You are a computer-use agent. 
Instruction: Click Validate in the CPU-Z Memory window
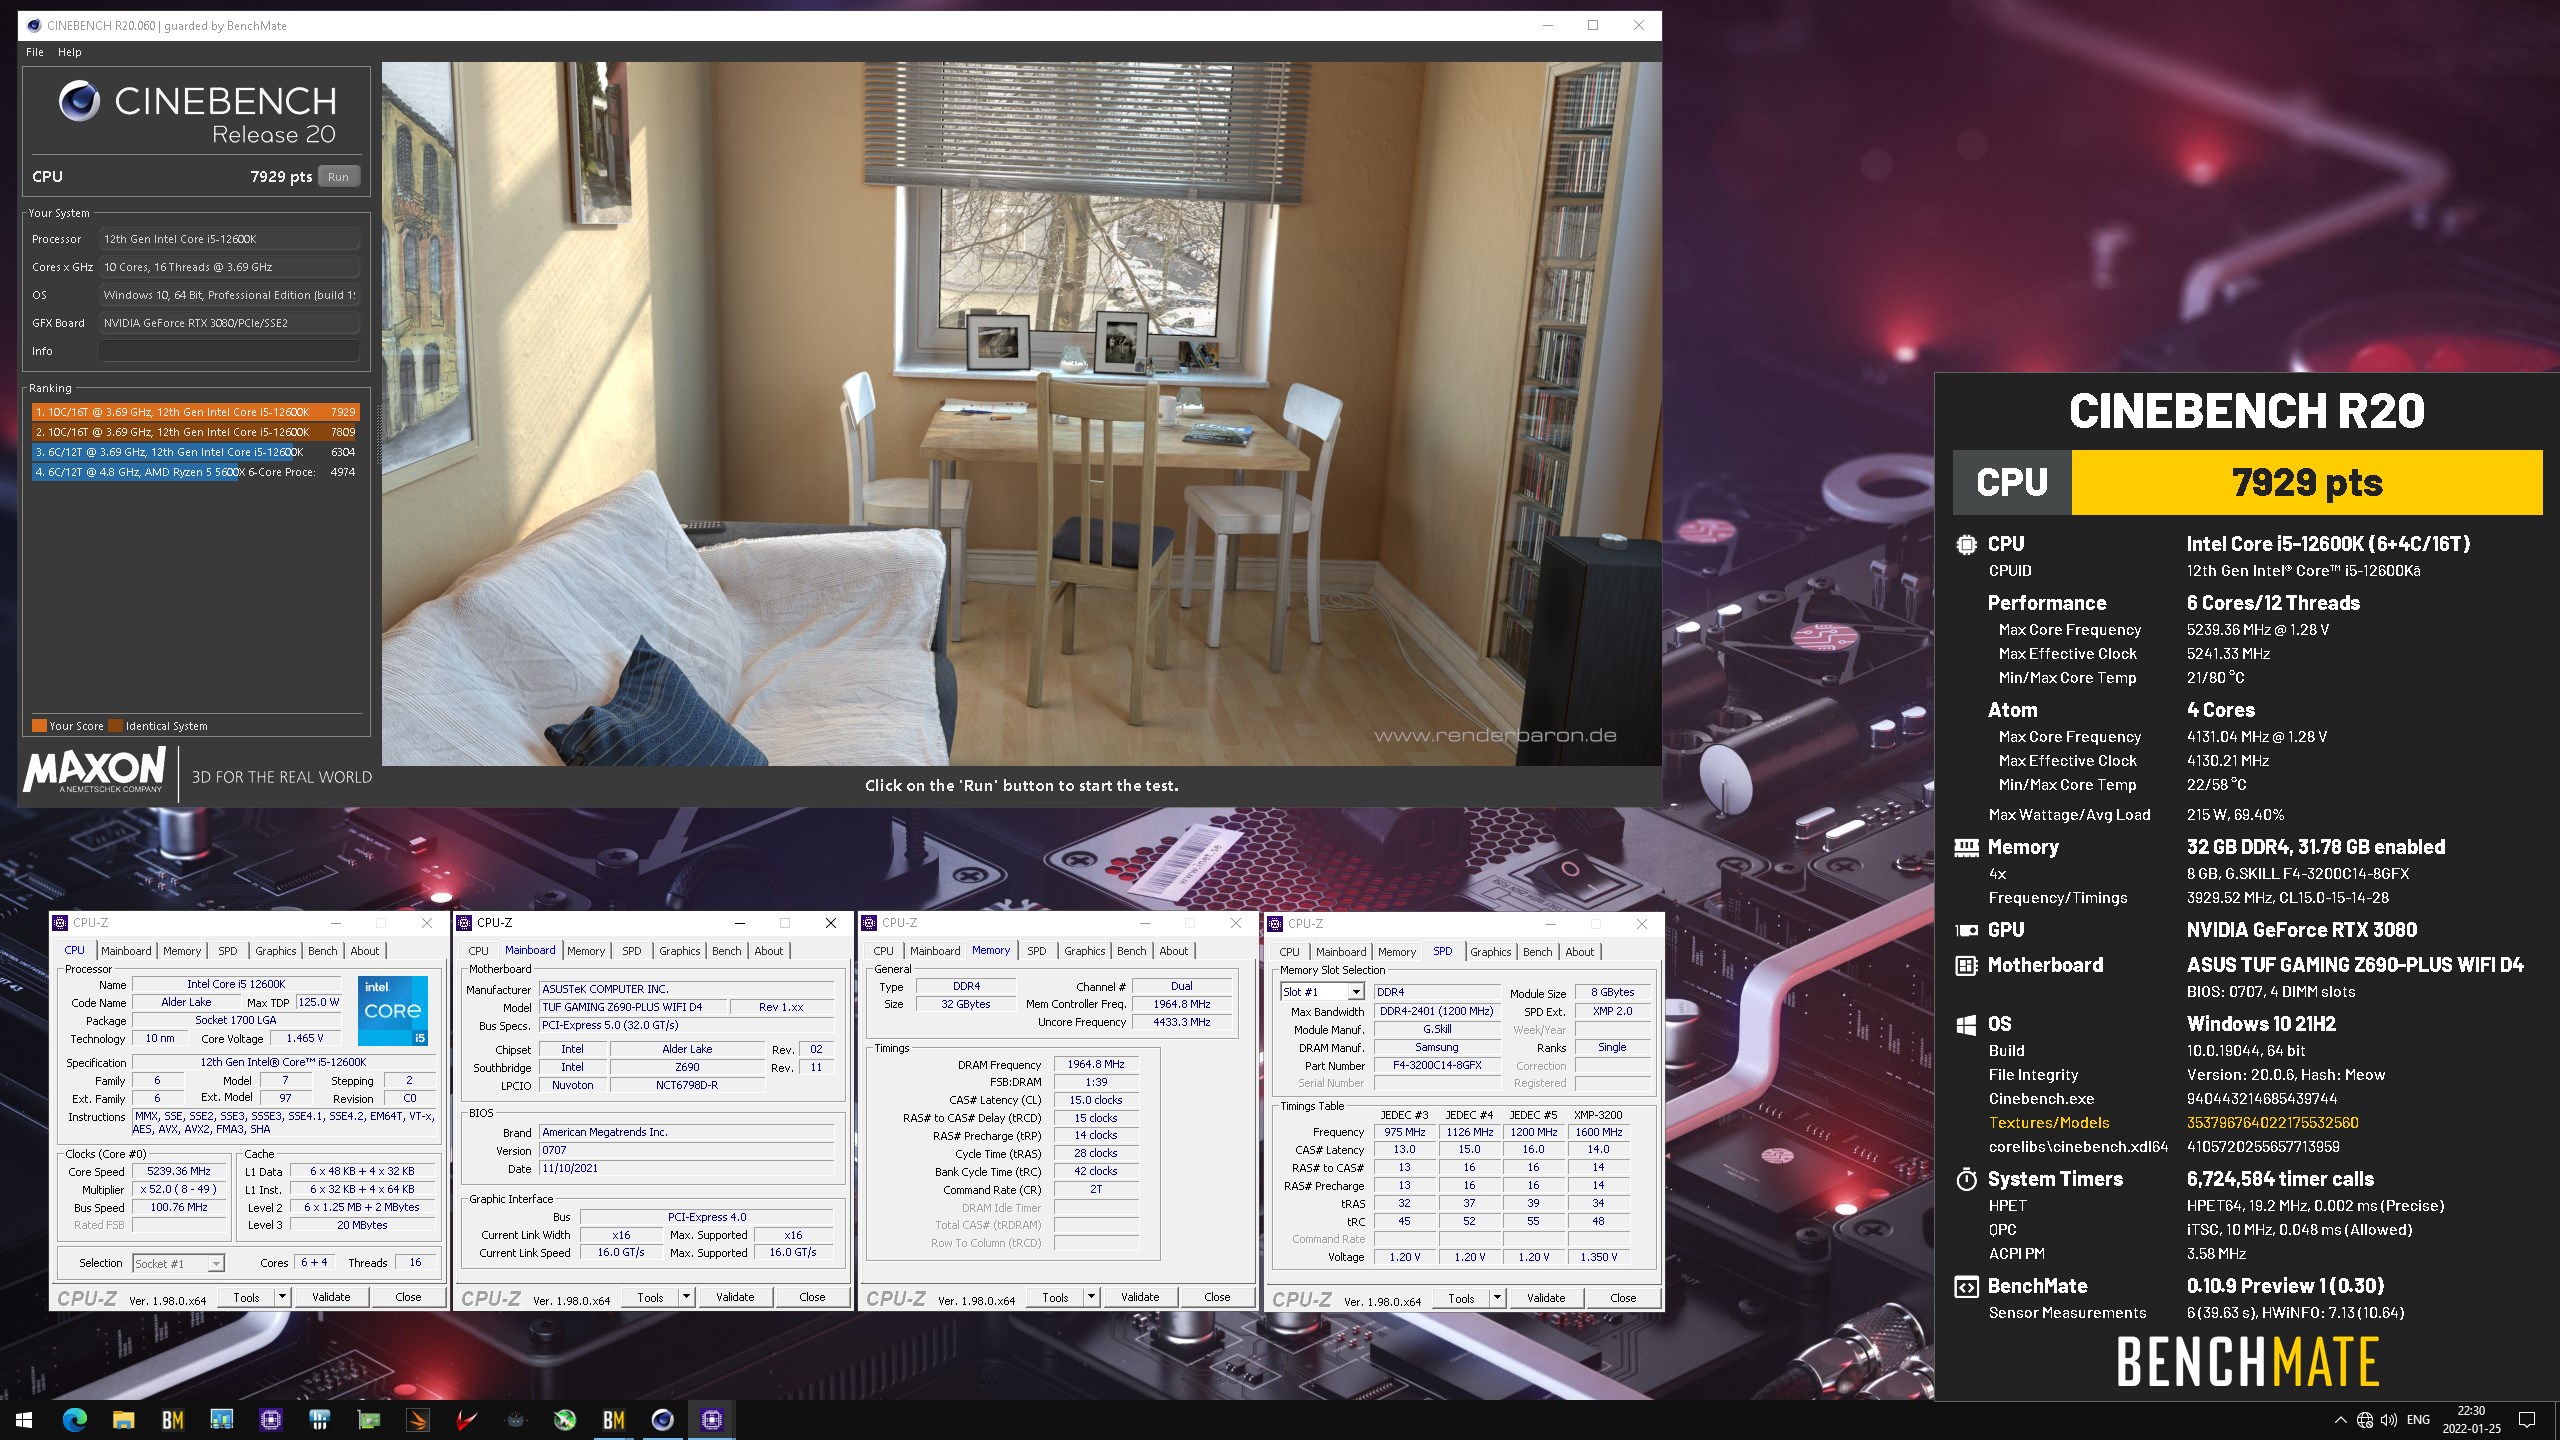click(1140, 1297)
